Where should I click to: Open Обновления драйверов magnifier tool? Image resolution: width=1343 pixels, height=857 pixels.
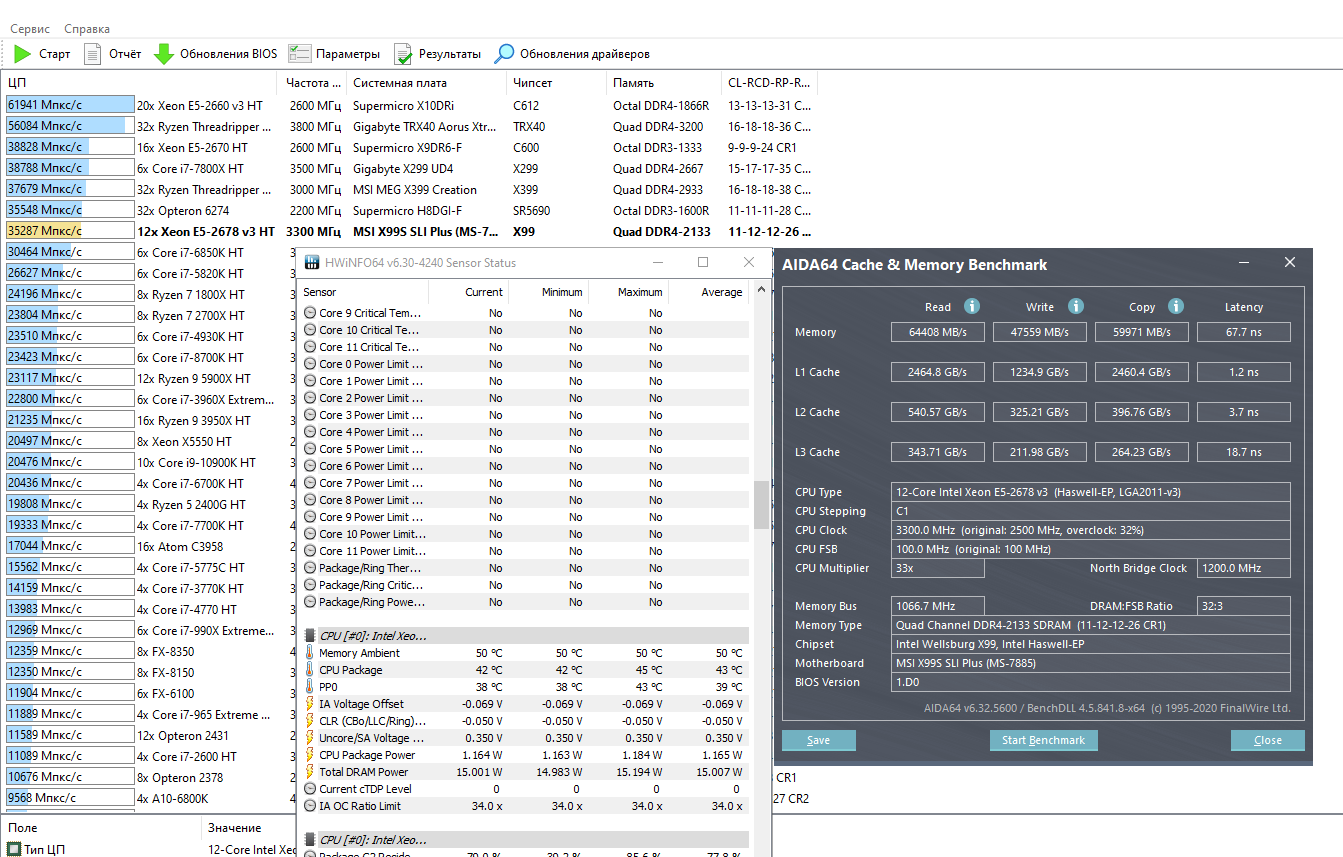click(505, 54)
